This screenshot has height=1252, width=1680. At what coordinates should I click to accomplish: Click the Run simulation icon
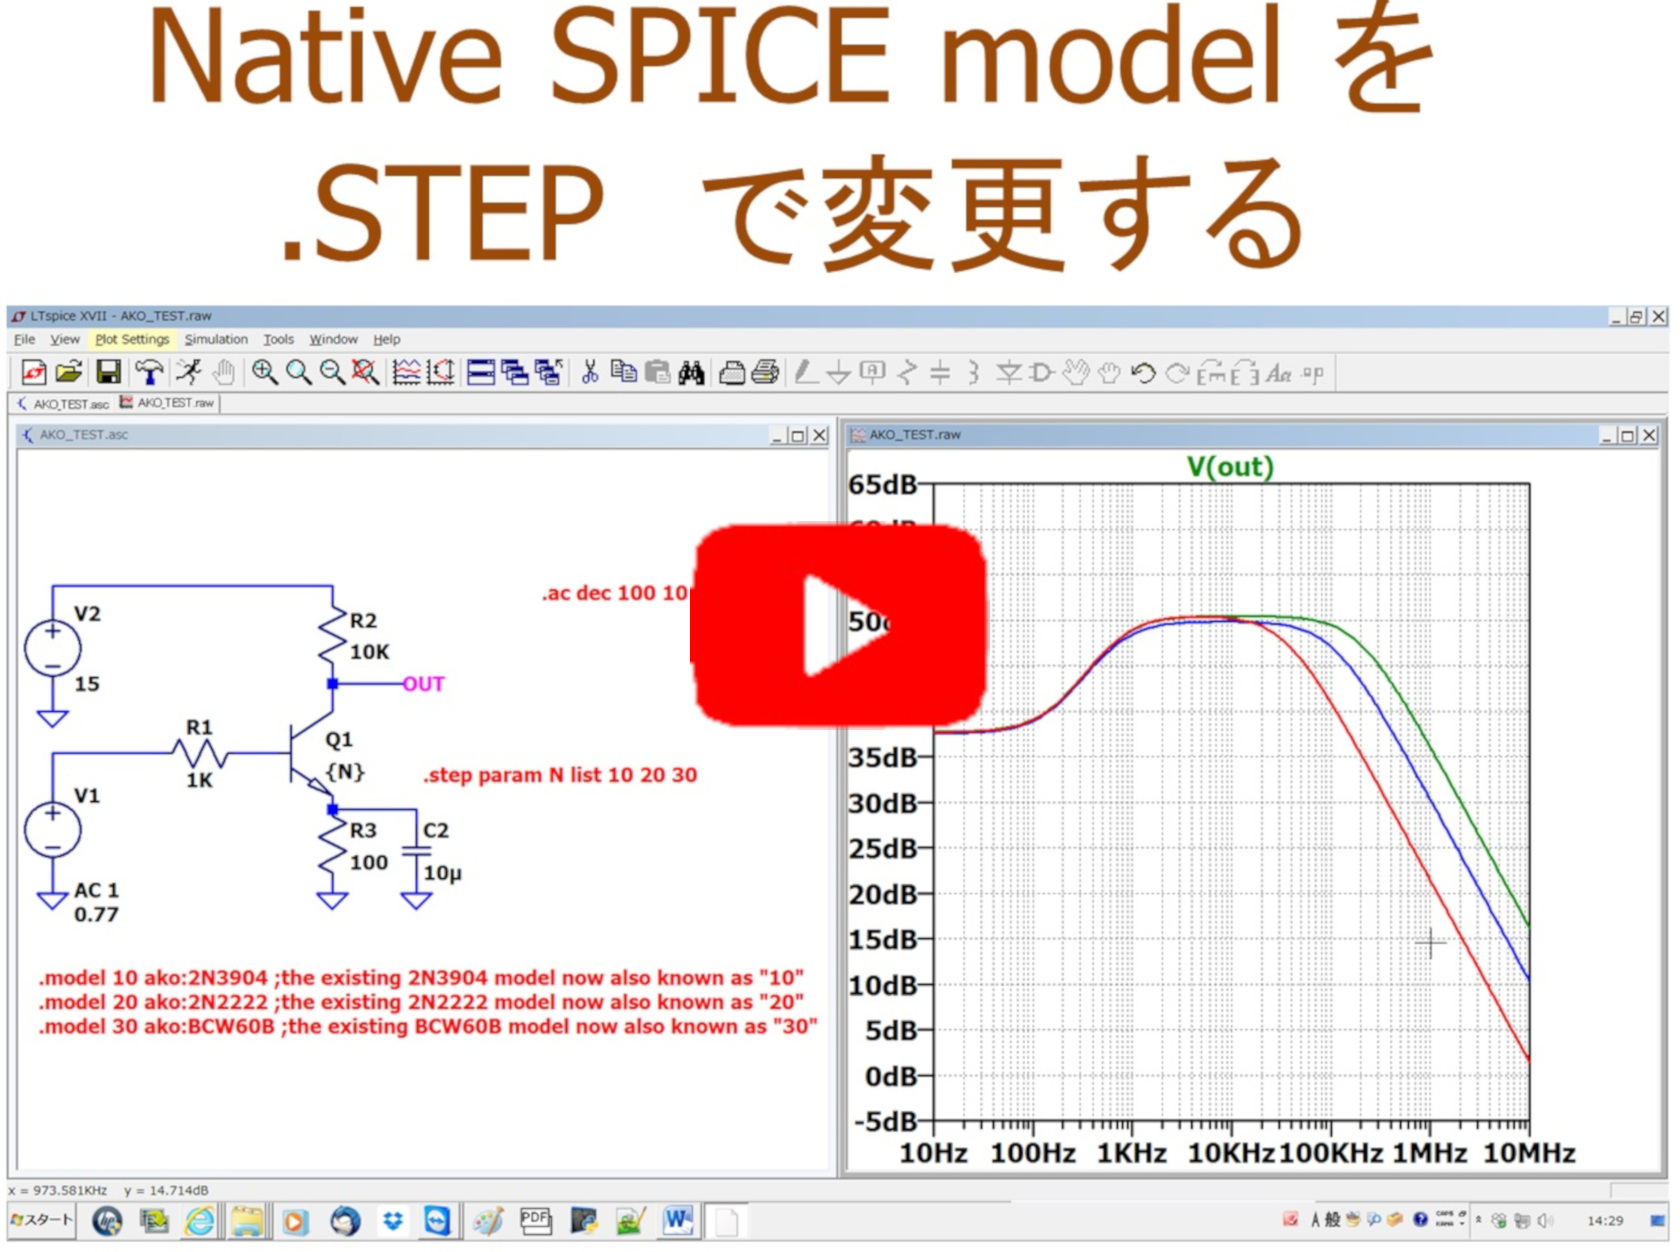click(188, 373)
